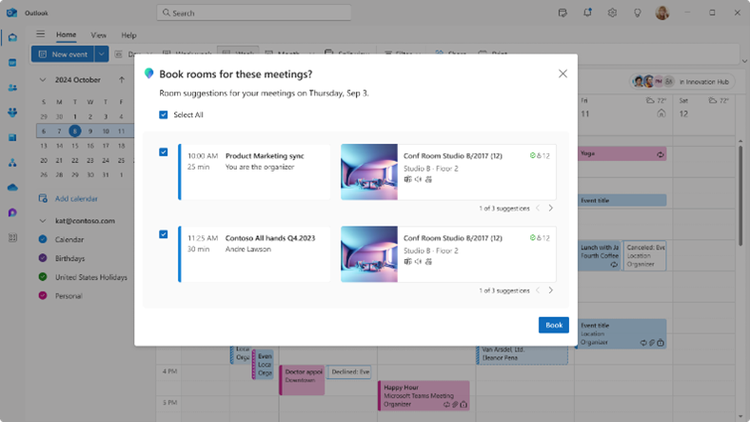
Task: Click the lightbulb tips icon
Action: click(x=637, y=13)
